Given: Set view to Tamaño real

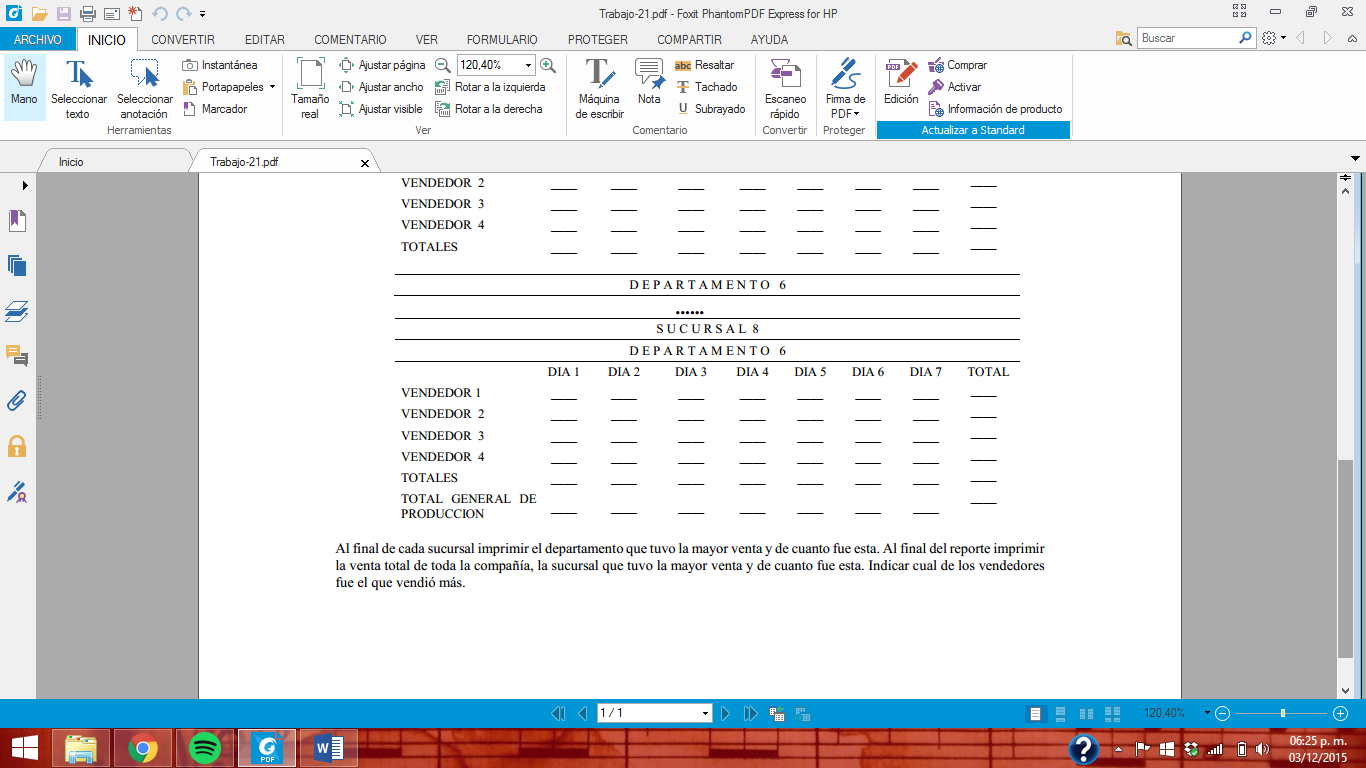Looking at the screenshot, I should (x=310, y=87).
